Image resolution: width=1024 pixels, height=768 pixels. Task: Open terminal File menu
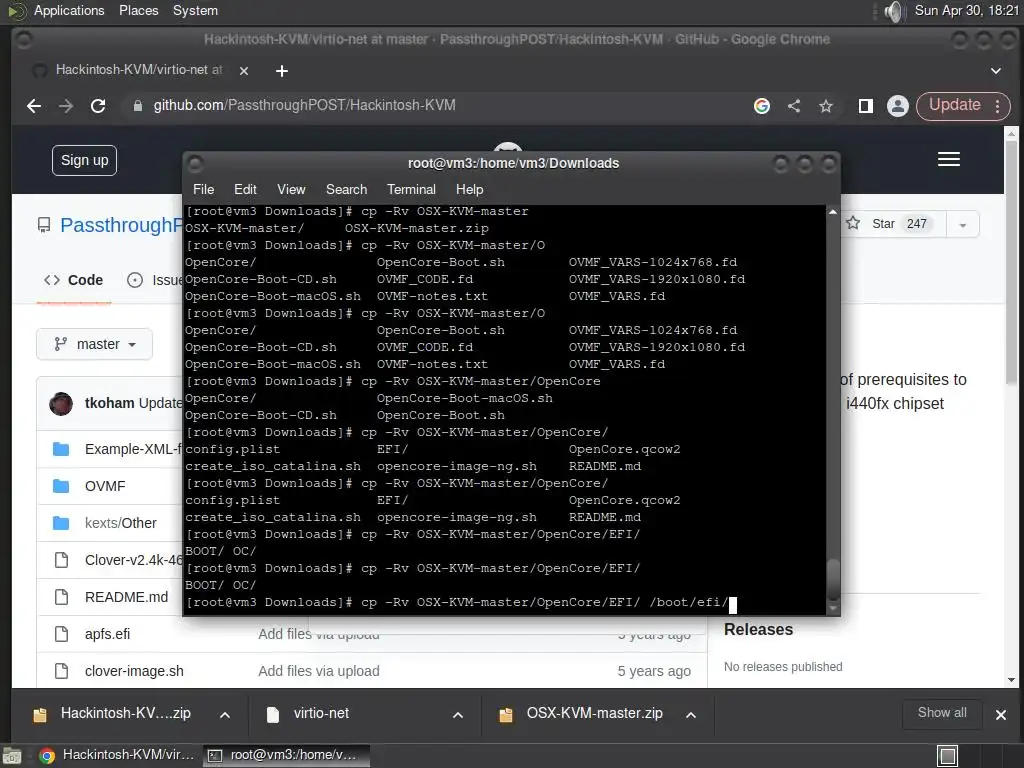204,189
